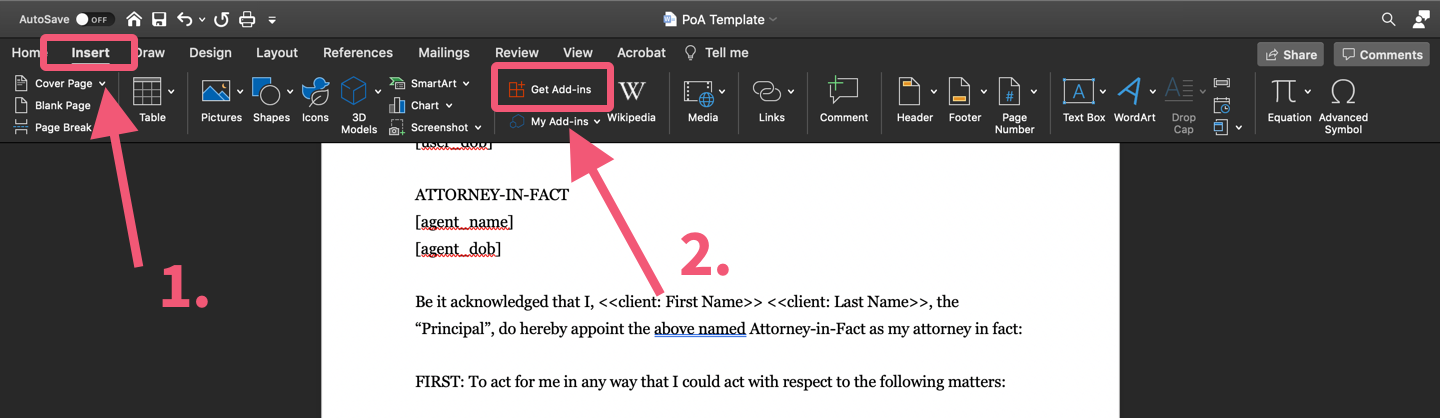Viewport: 1440px width, 418px height.
Task: Click the Redo circular arrow icon
Action: click(223, 19)
